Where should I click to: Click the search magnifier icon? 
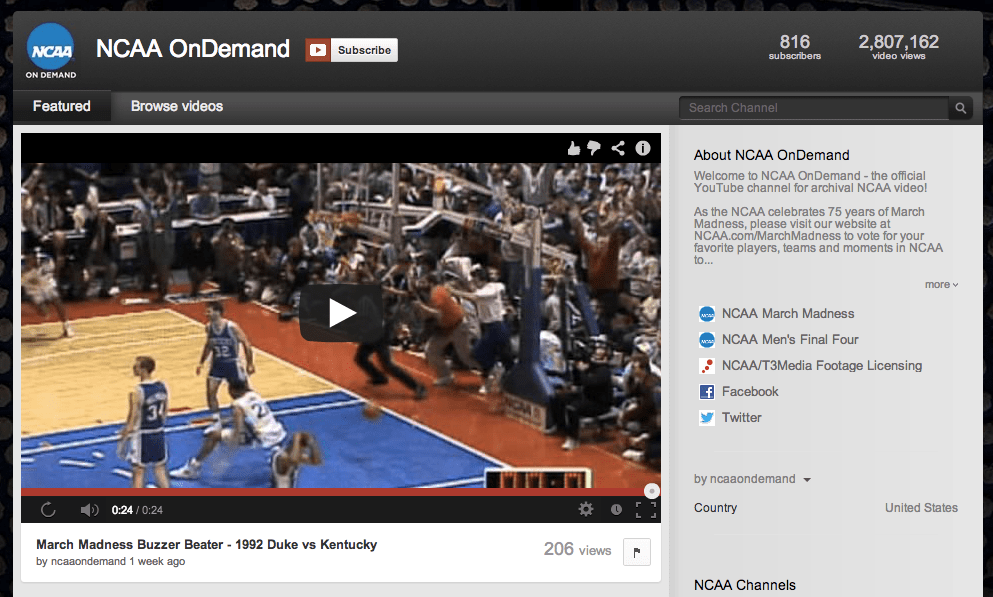[x=960, y=108]
